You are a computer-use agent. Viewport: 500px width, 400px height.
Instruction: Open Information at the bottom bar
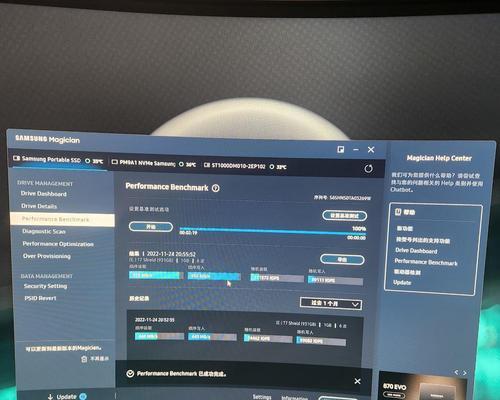pos(295,398)
